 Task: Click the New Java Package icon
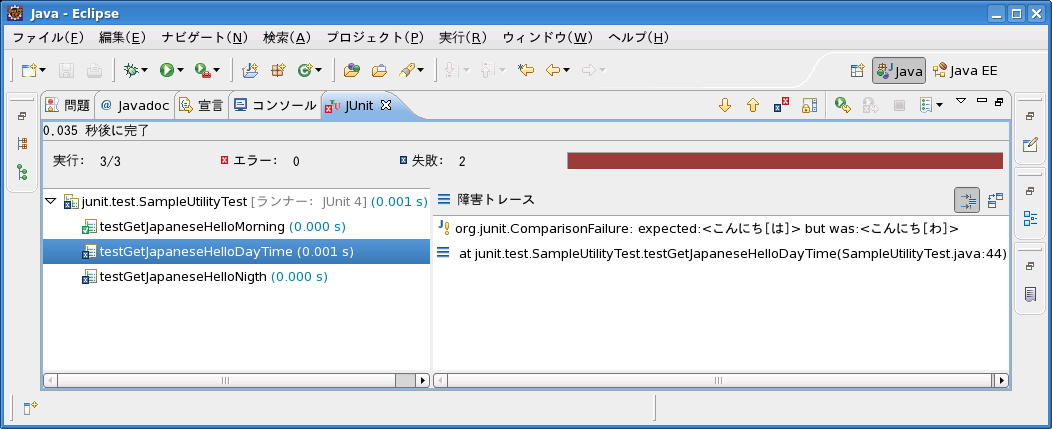278,70
